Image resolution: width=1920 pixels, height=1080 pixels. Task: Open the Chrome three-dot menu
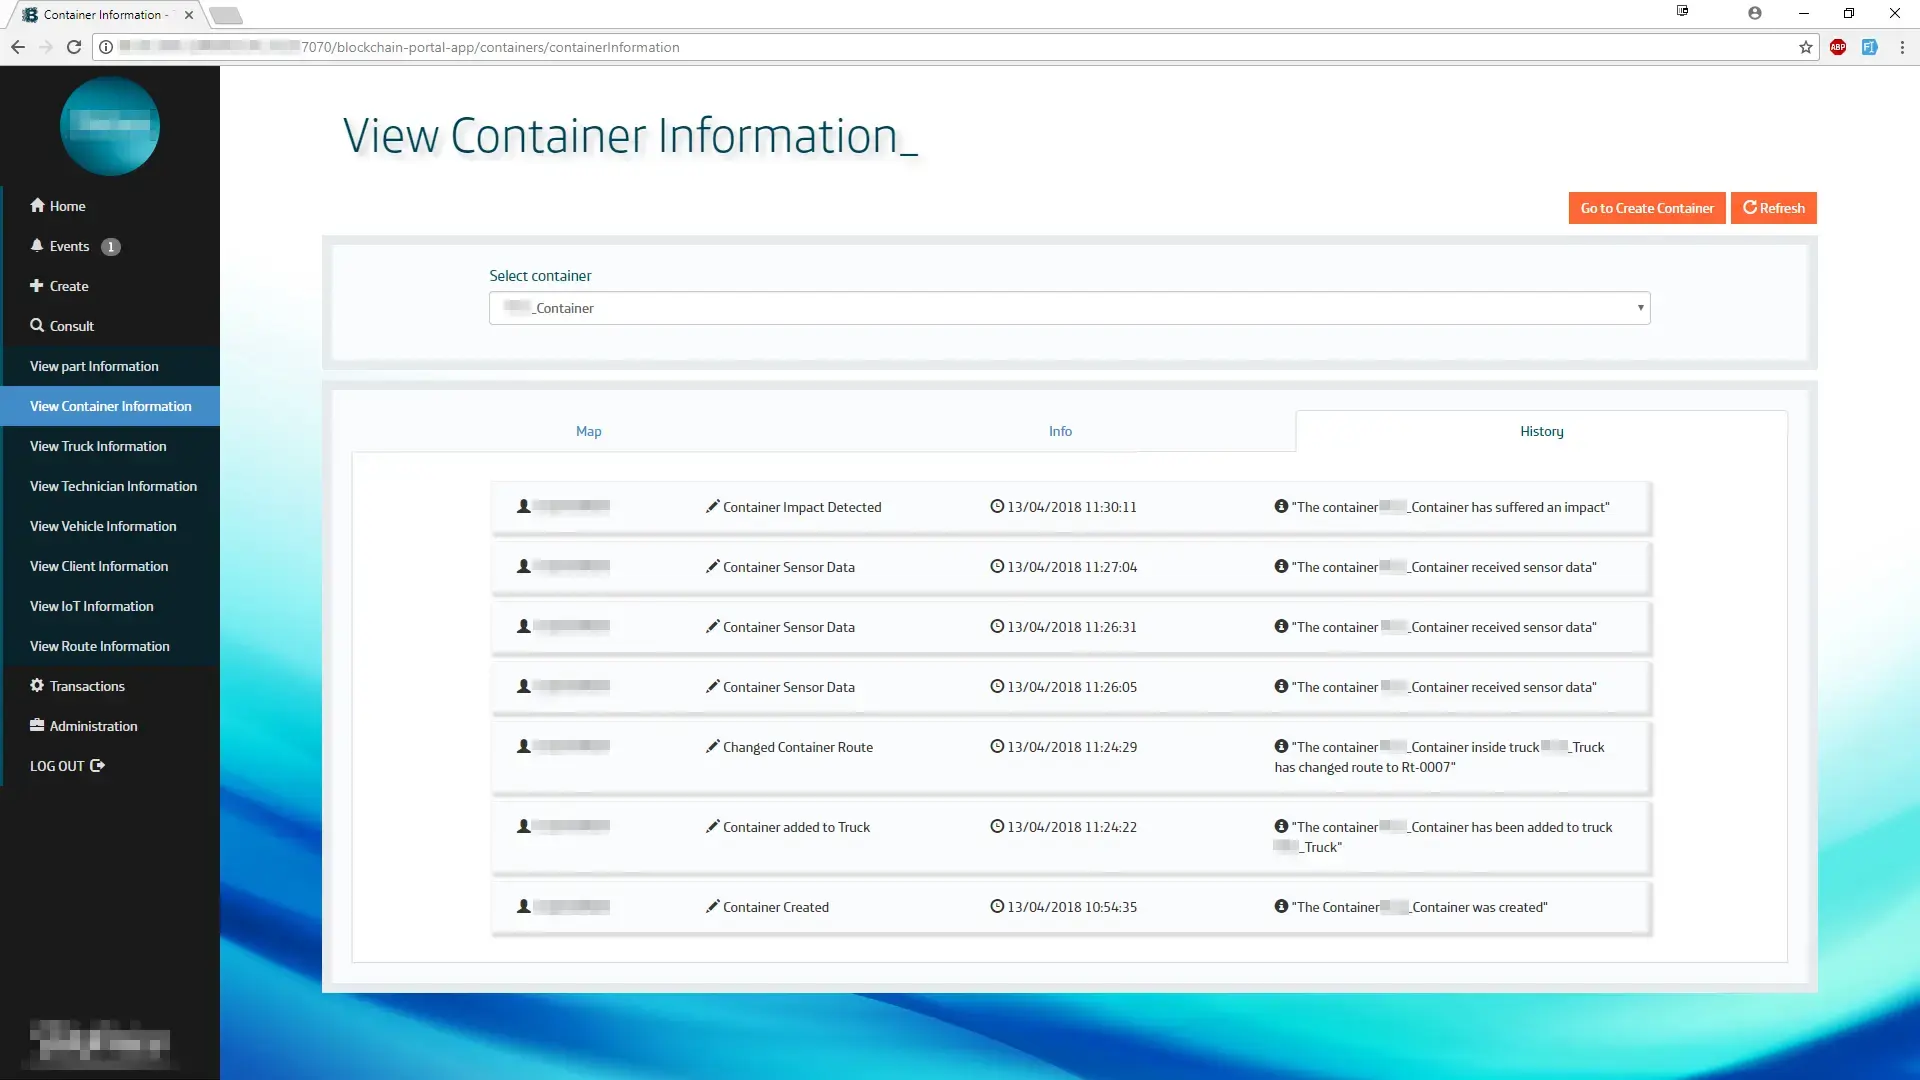pyautogui.click(x=1901, y=47)
